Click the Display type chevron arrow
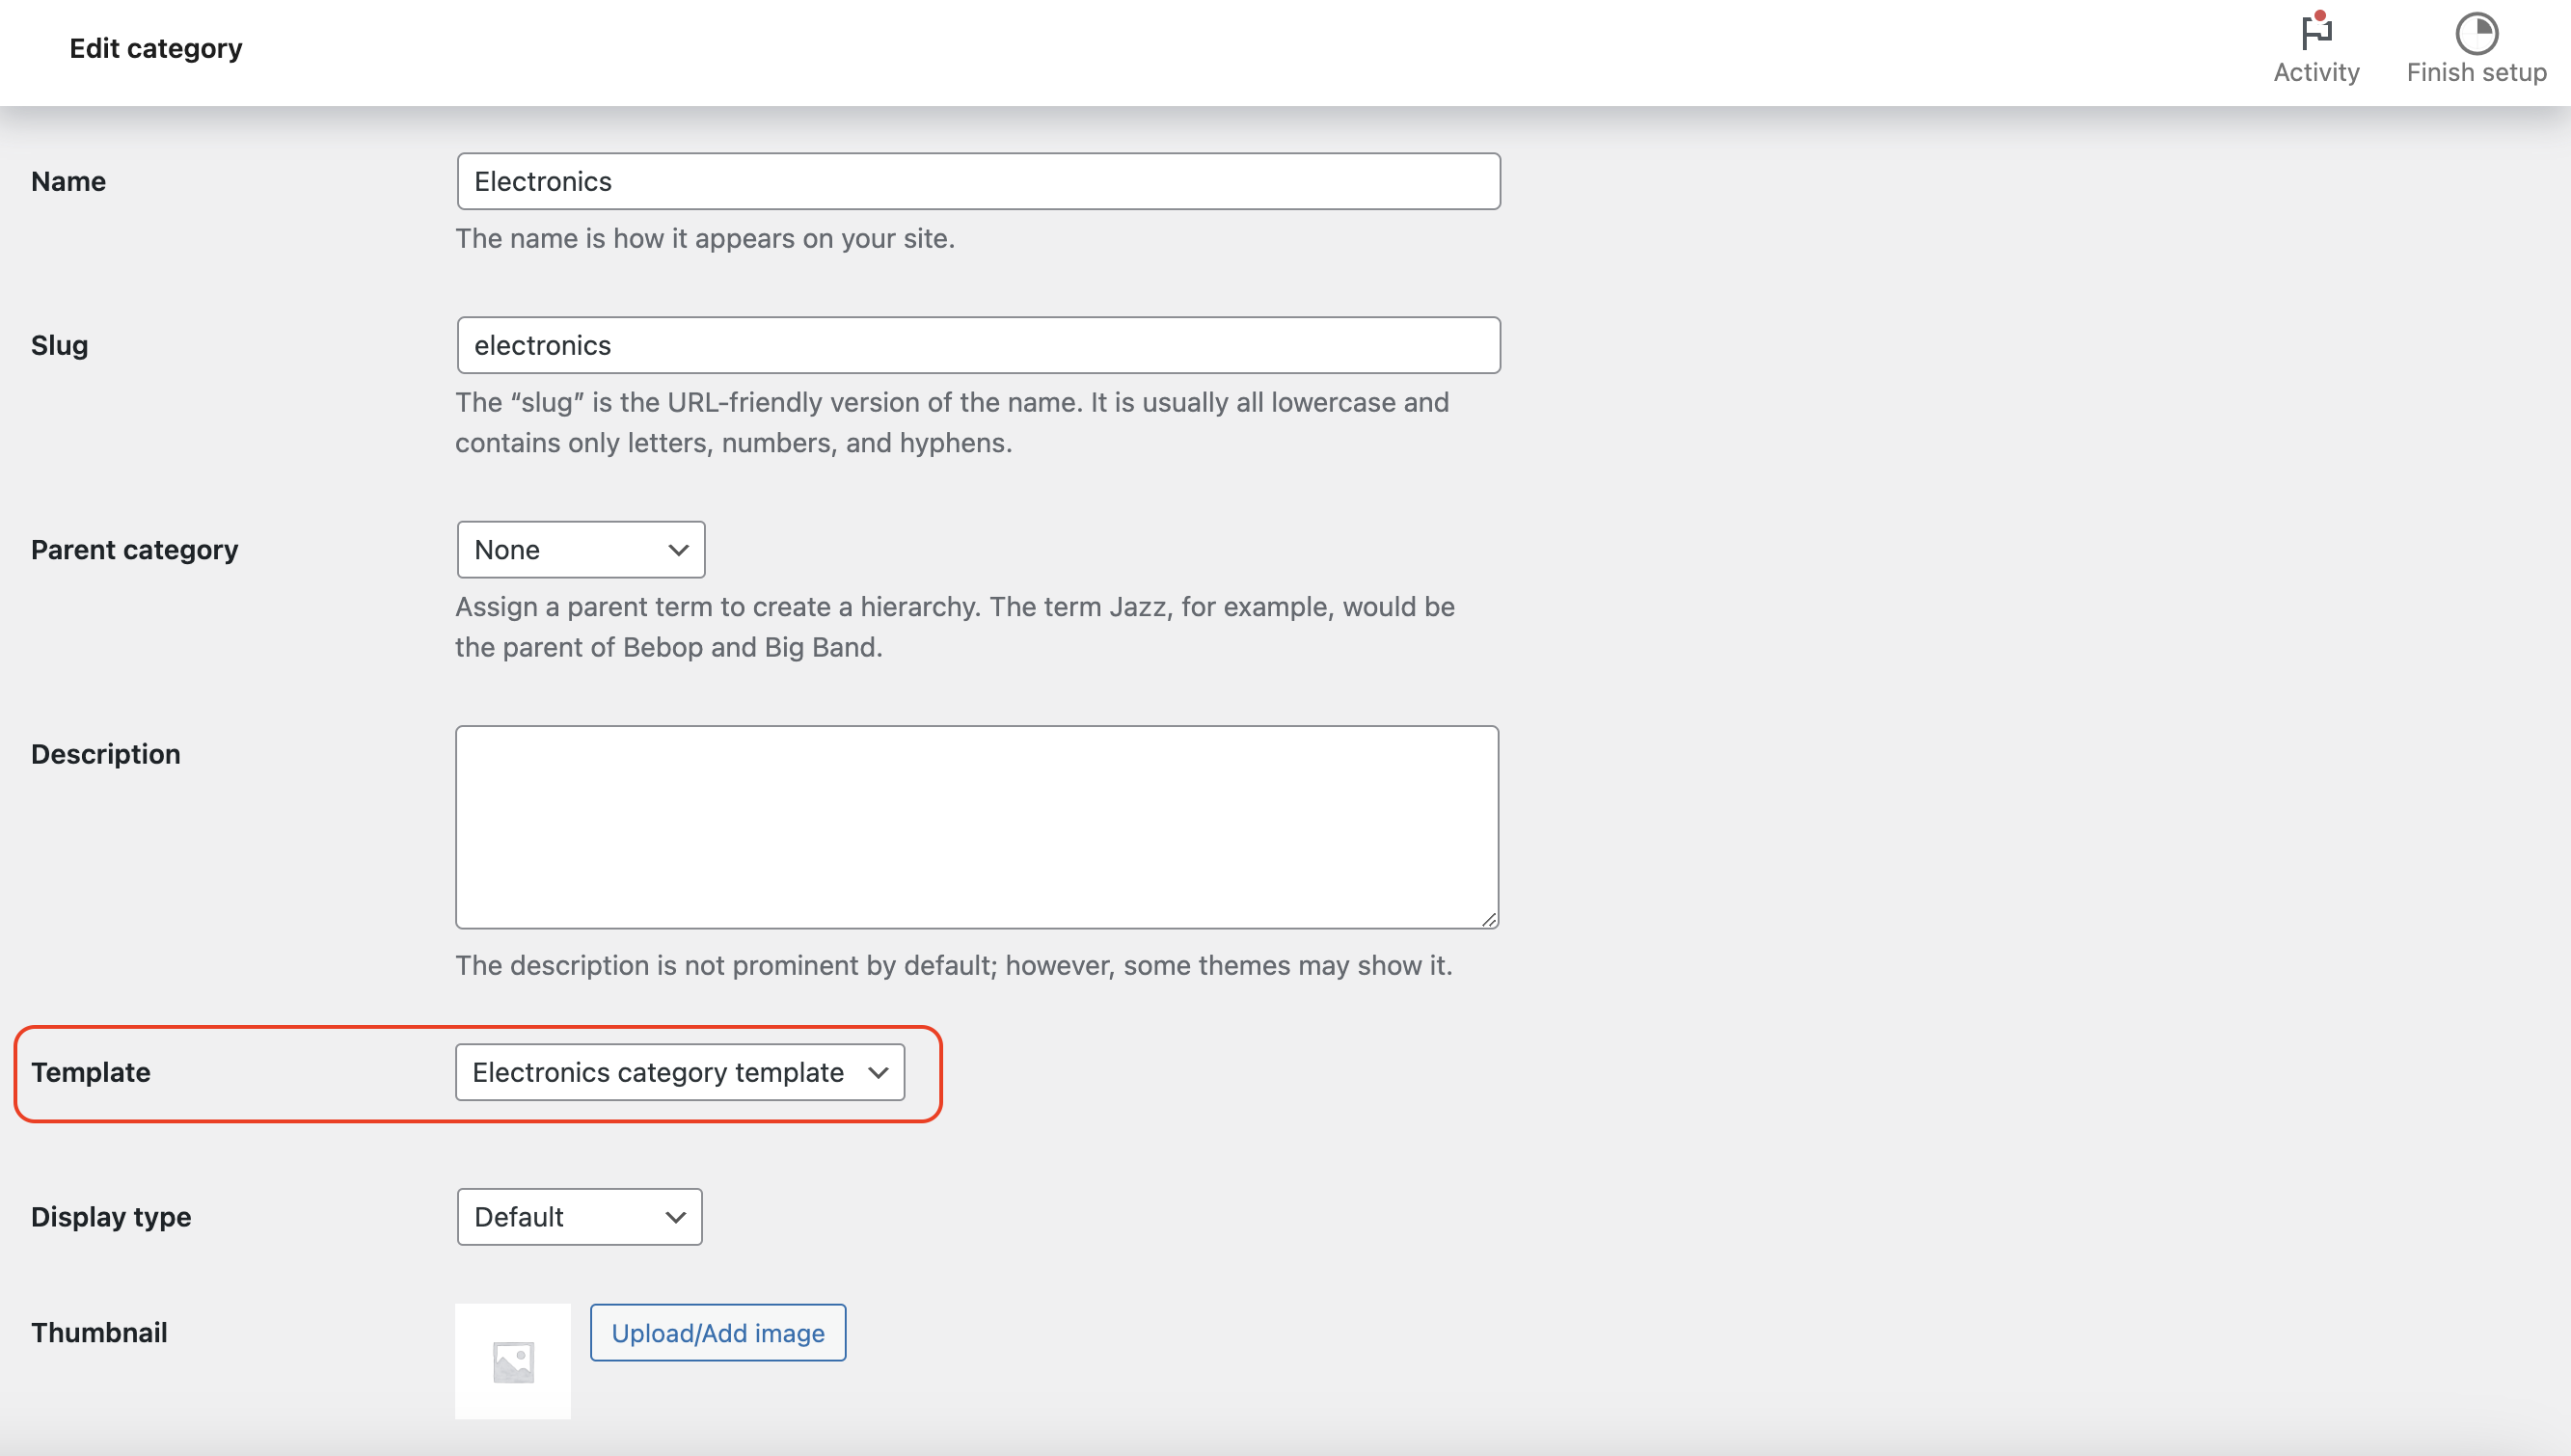The width and height of the screenshot is (2571, 1456). click(675, 1217)
